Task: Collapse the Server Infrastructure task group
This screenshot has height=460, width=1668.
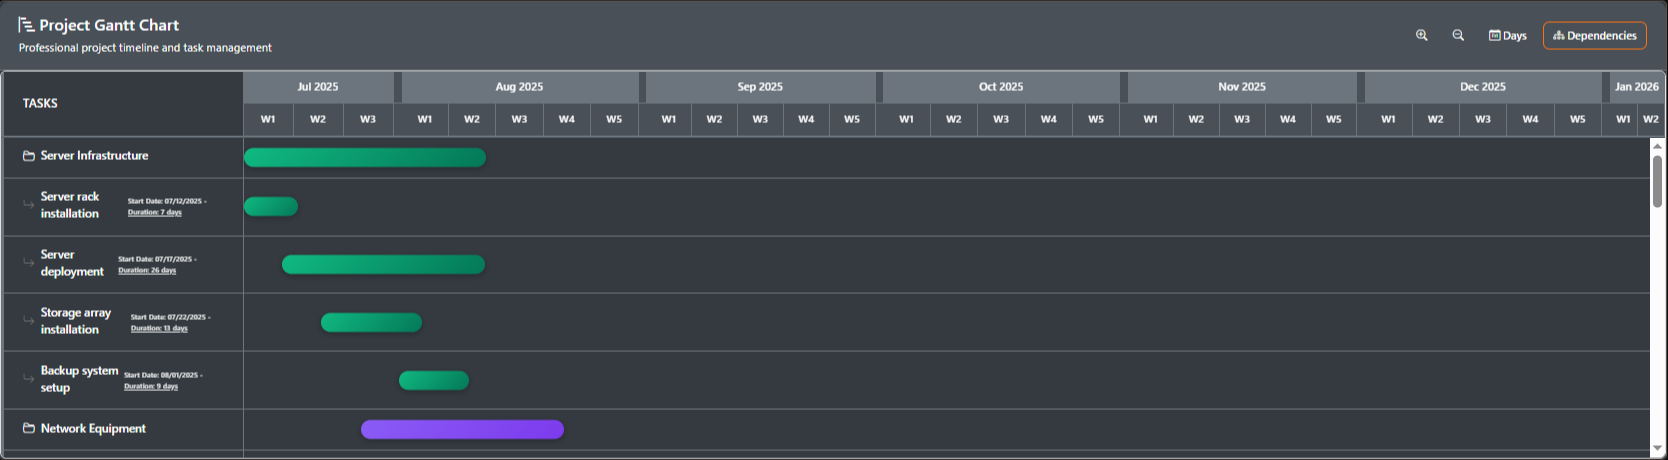Action: (94, 156)
